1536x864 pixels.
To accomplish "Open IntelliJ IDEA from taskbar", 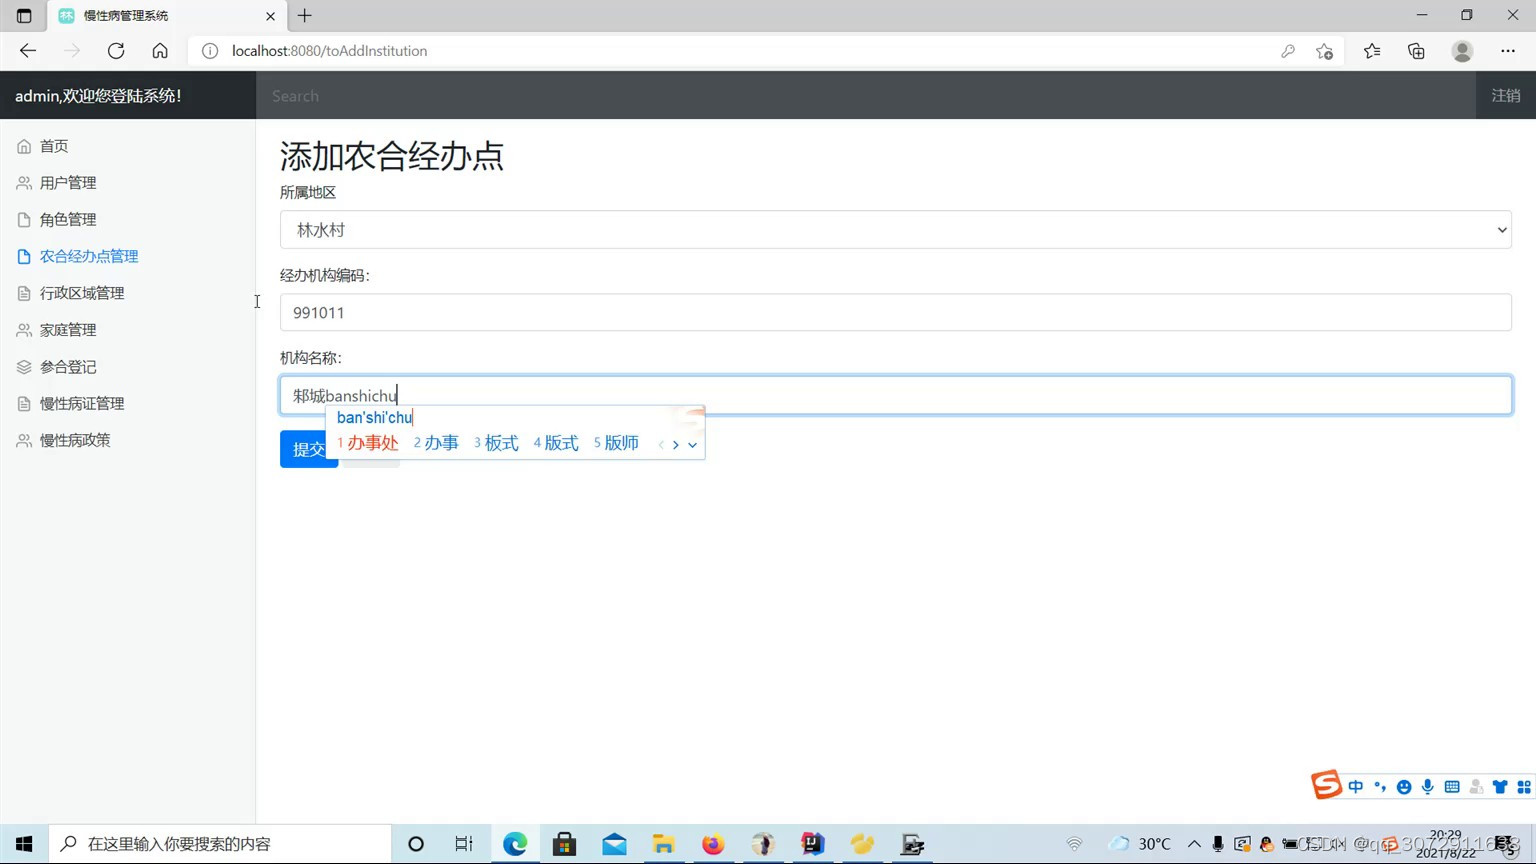I will [813, 844].
